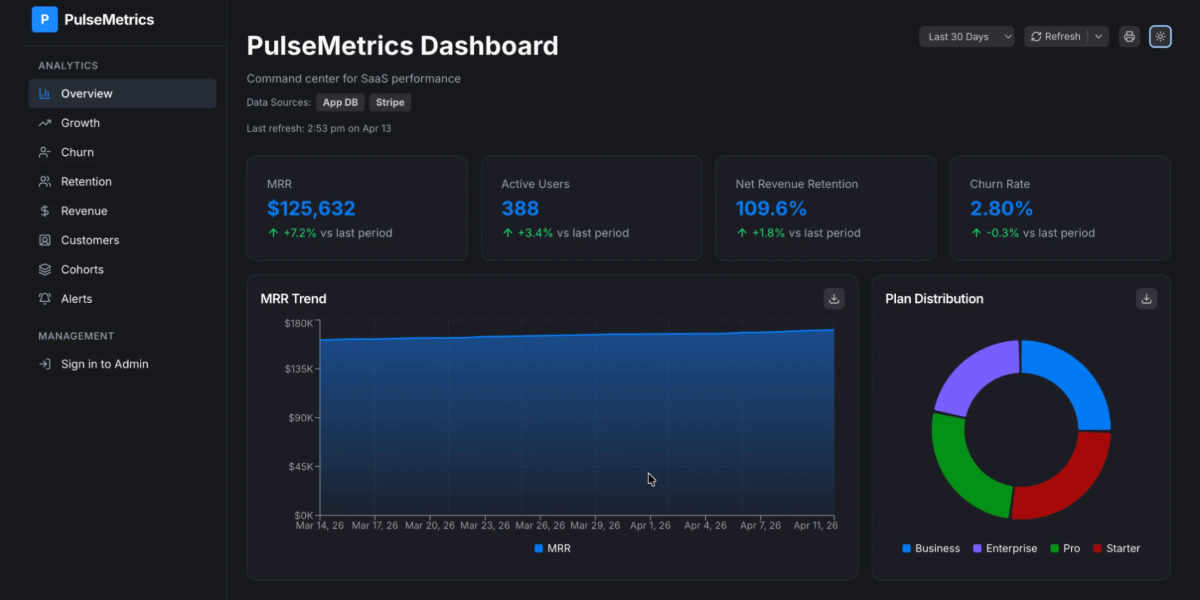The image size is (1200, 600).
Task: Click the 388 Active Users value
Action: tap(520, 209)
